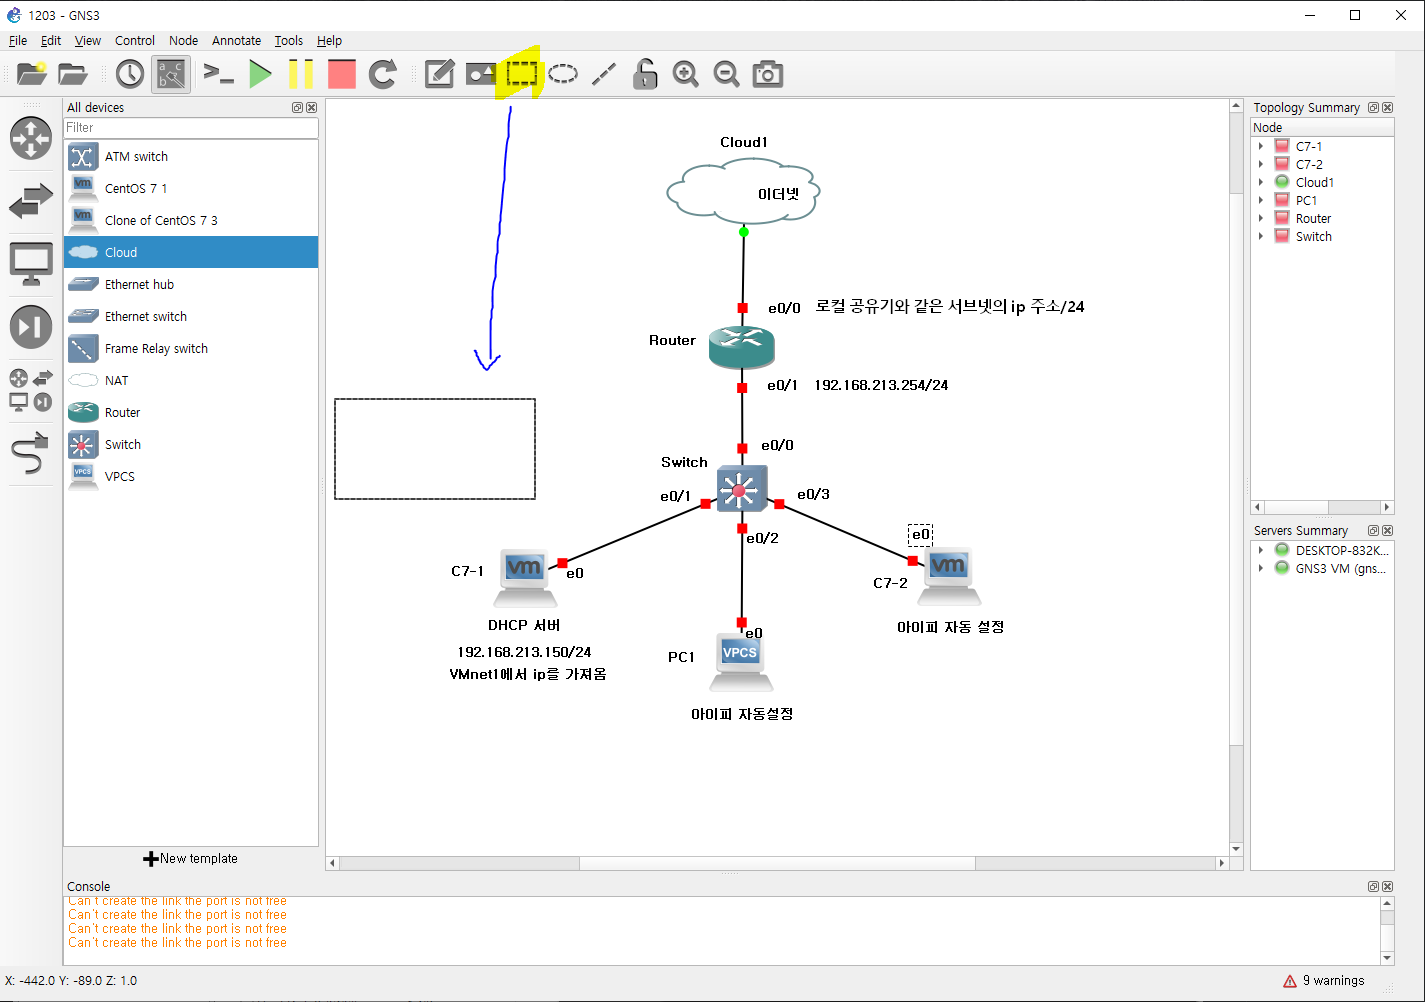1425x1002 pixels.
Task: Select the Add a note tool
Action: point(440,74)
